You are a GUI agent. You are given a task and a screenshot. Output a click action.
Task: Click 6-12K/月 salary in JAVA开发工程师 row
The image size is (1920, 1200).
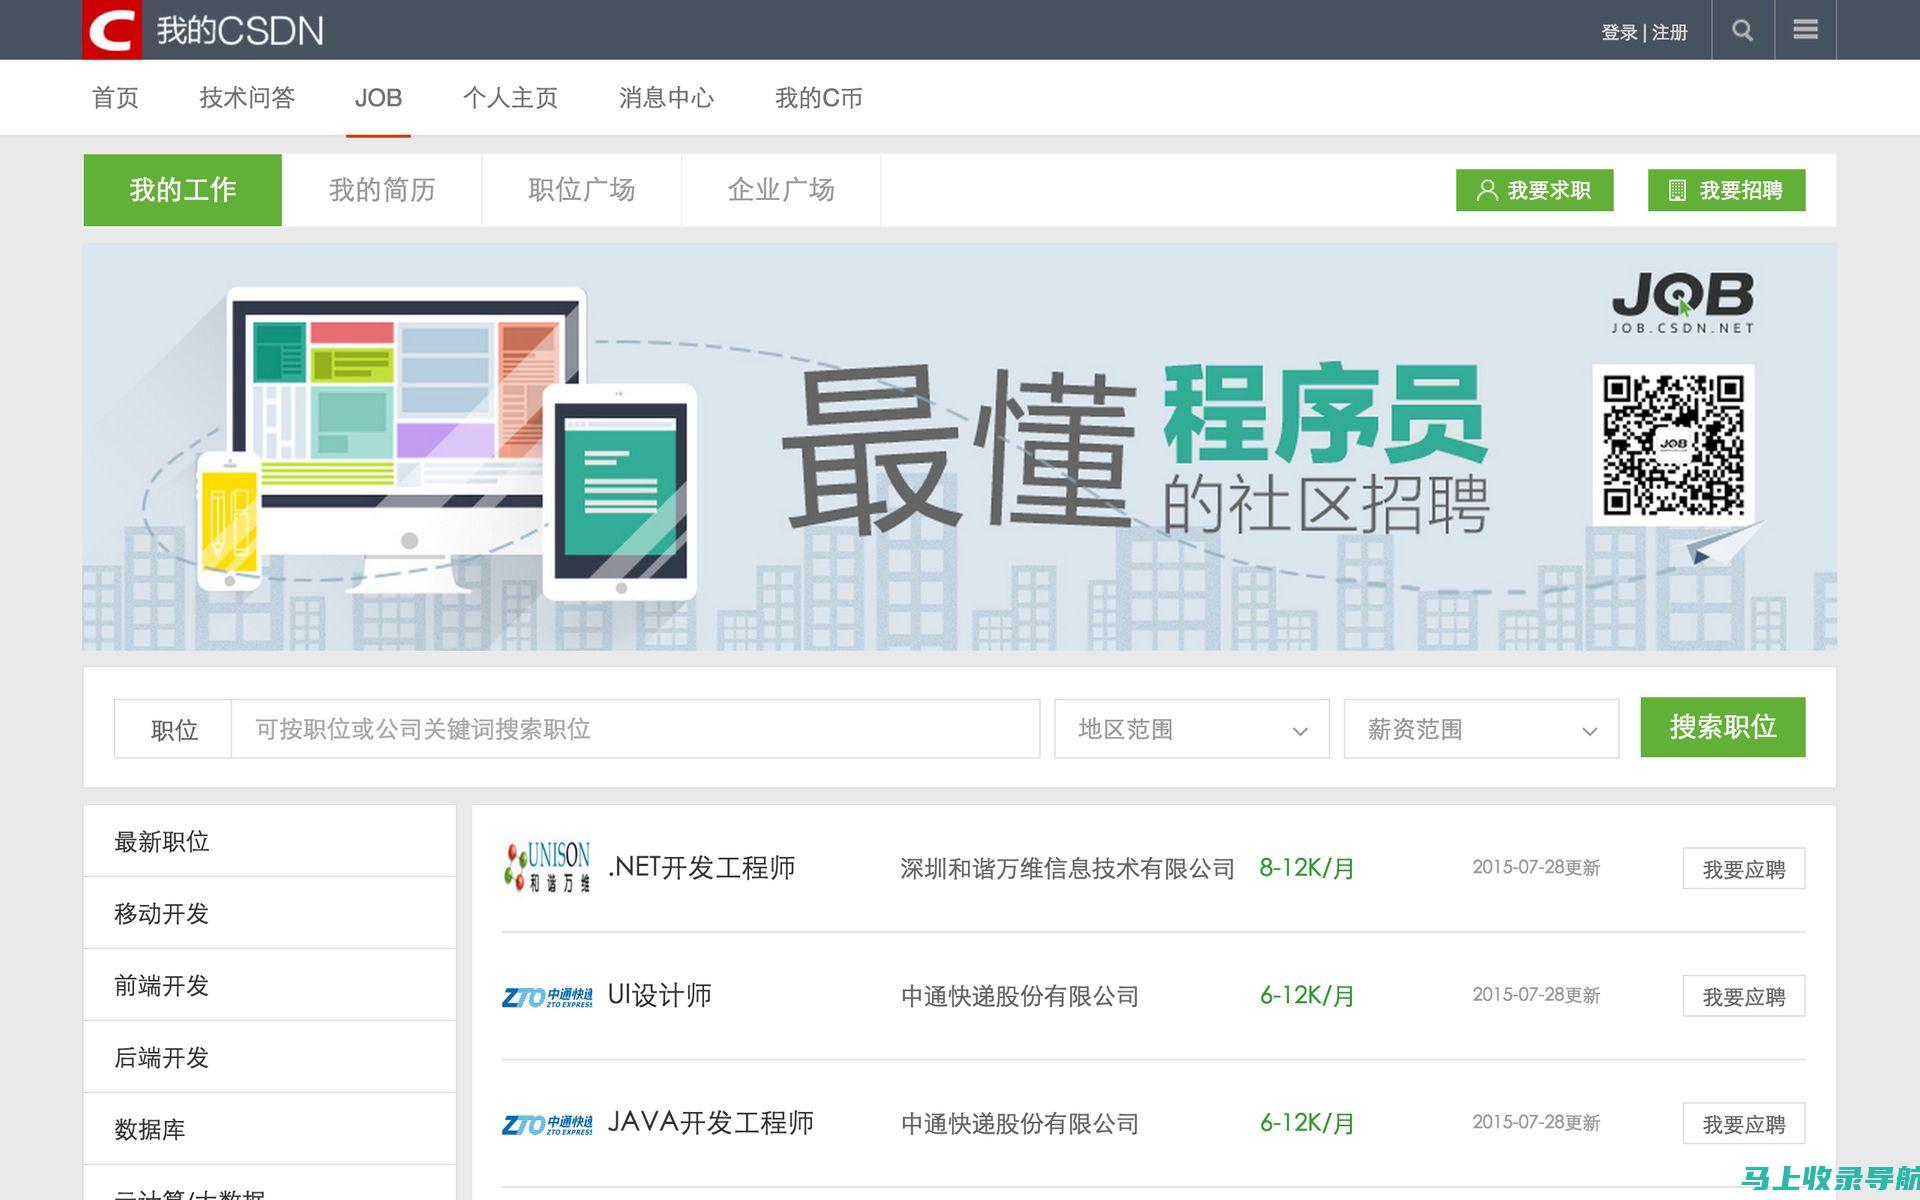[1307, 1124]
